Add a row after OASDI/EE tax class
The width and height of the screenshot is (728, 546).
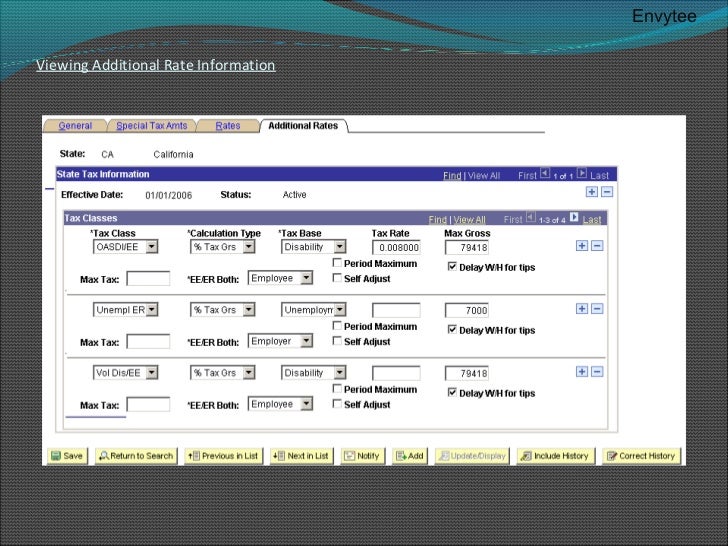[581, 246]
